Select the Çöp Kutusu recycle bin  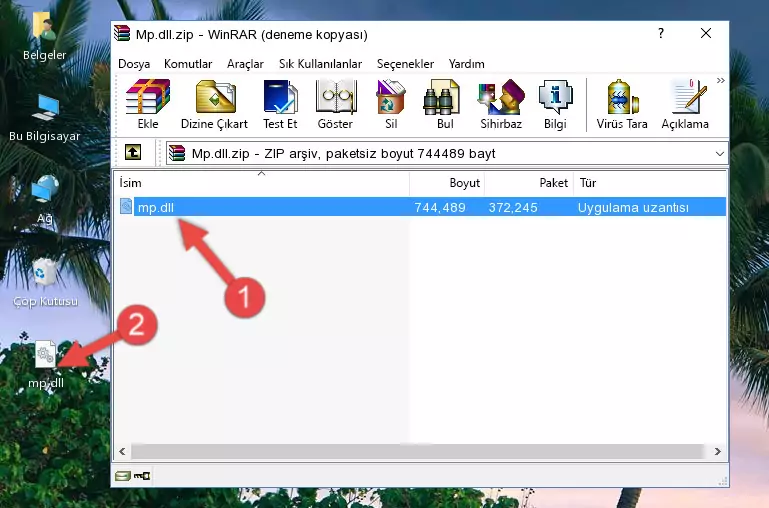pos(45,282)
